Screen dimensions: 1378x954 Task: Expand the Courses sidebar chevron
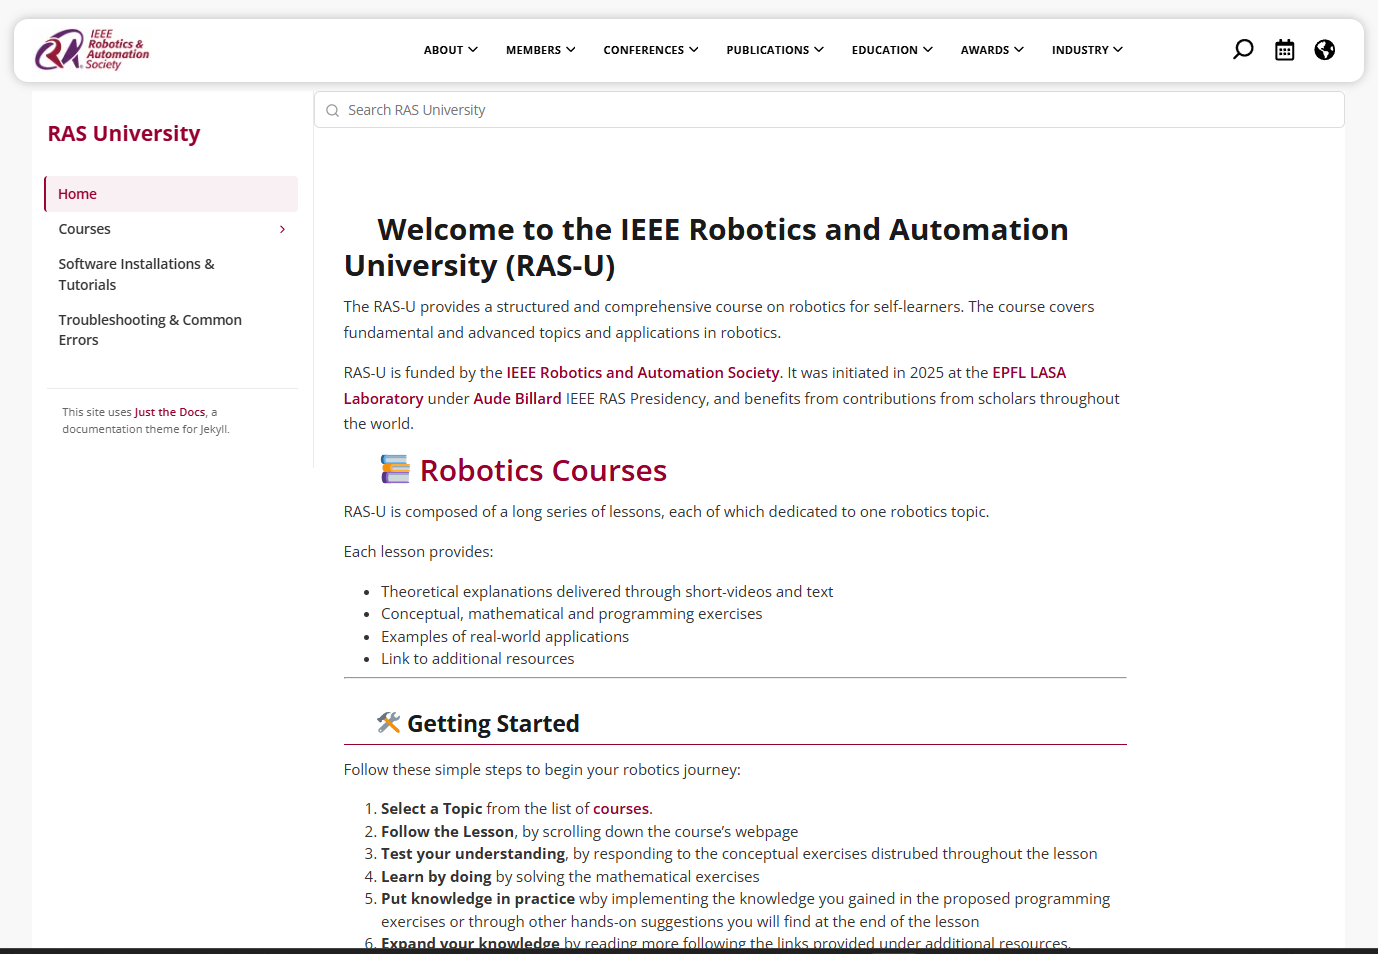(283, 229)
